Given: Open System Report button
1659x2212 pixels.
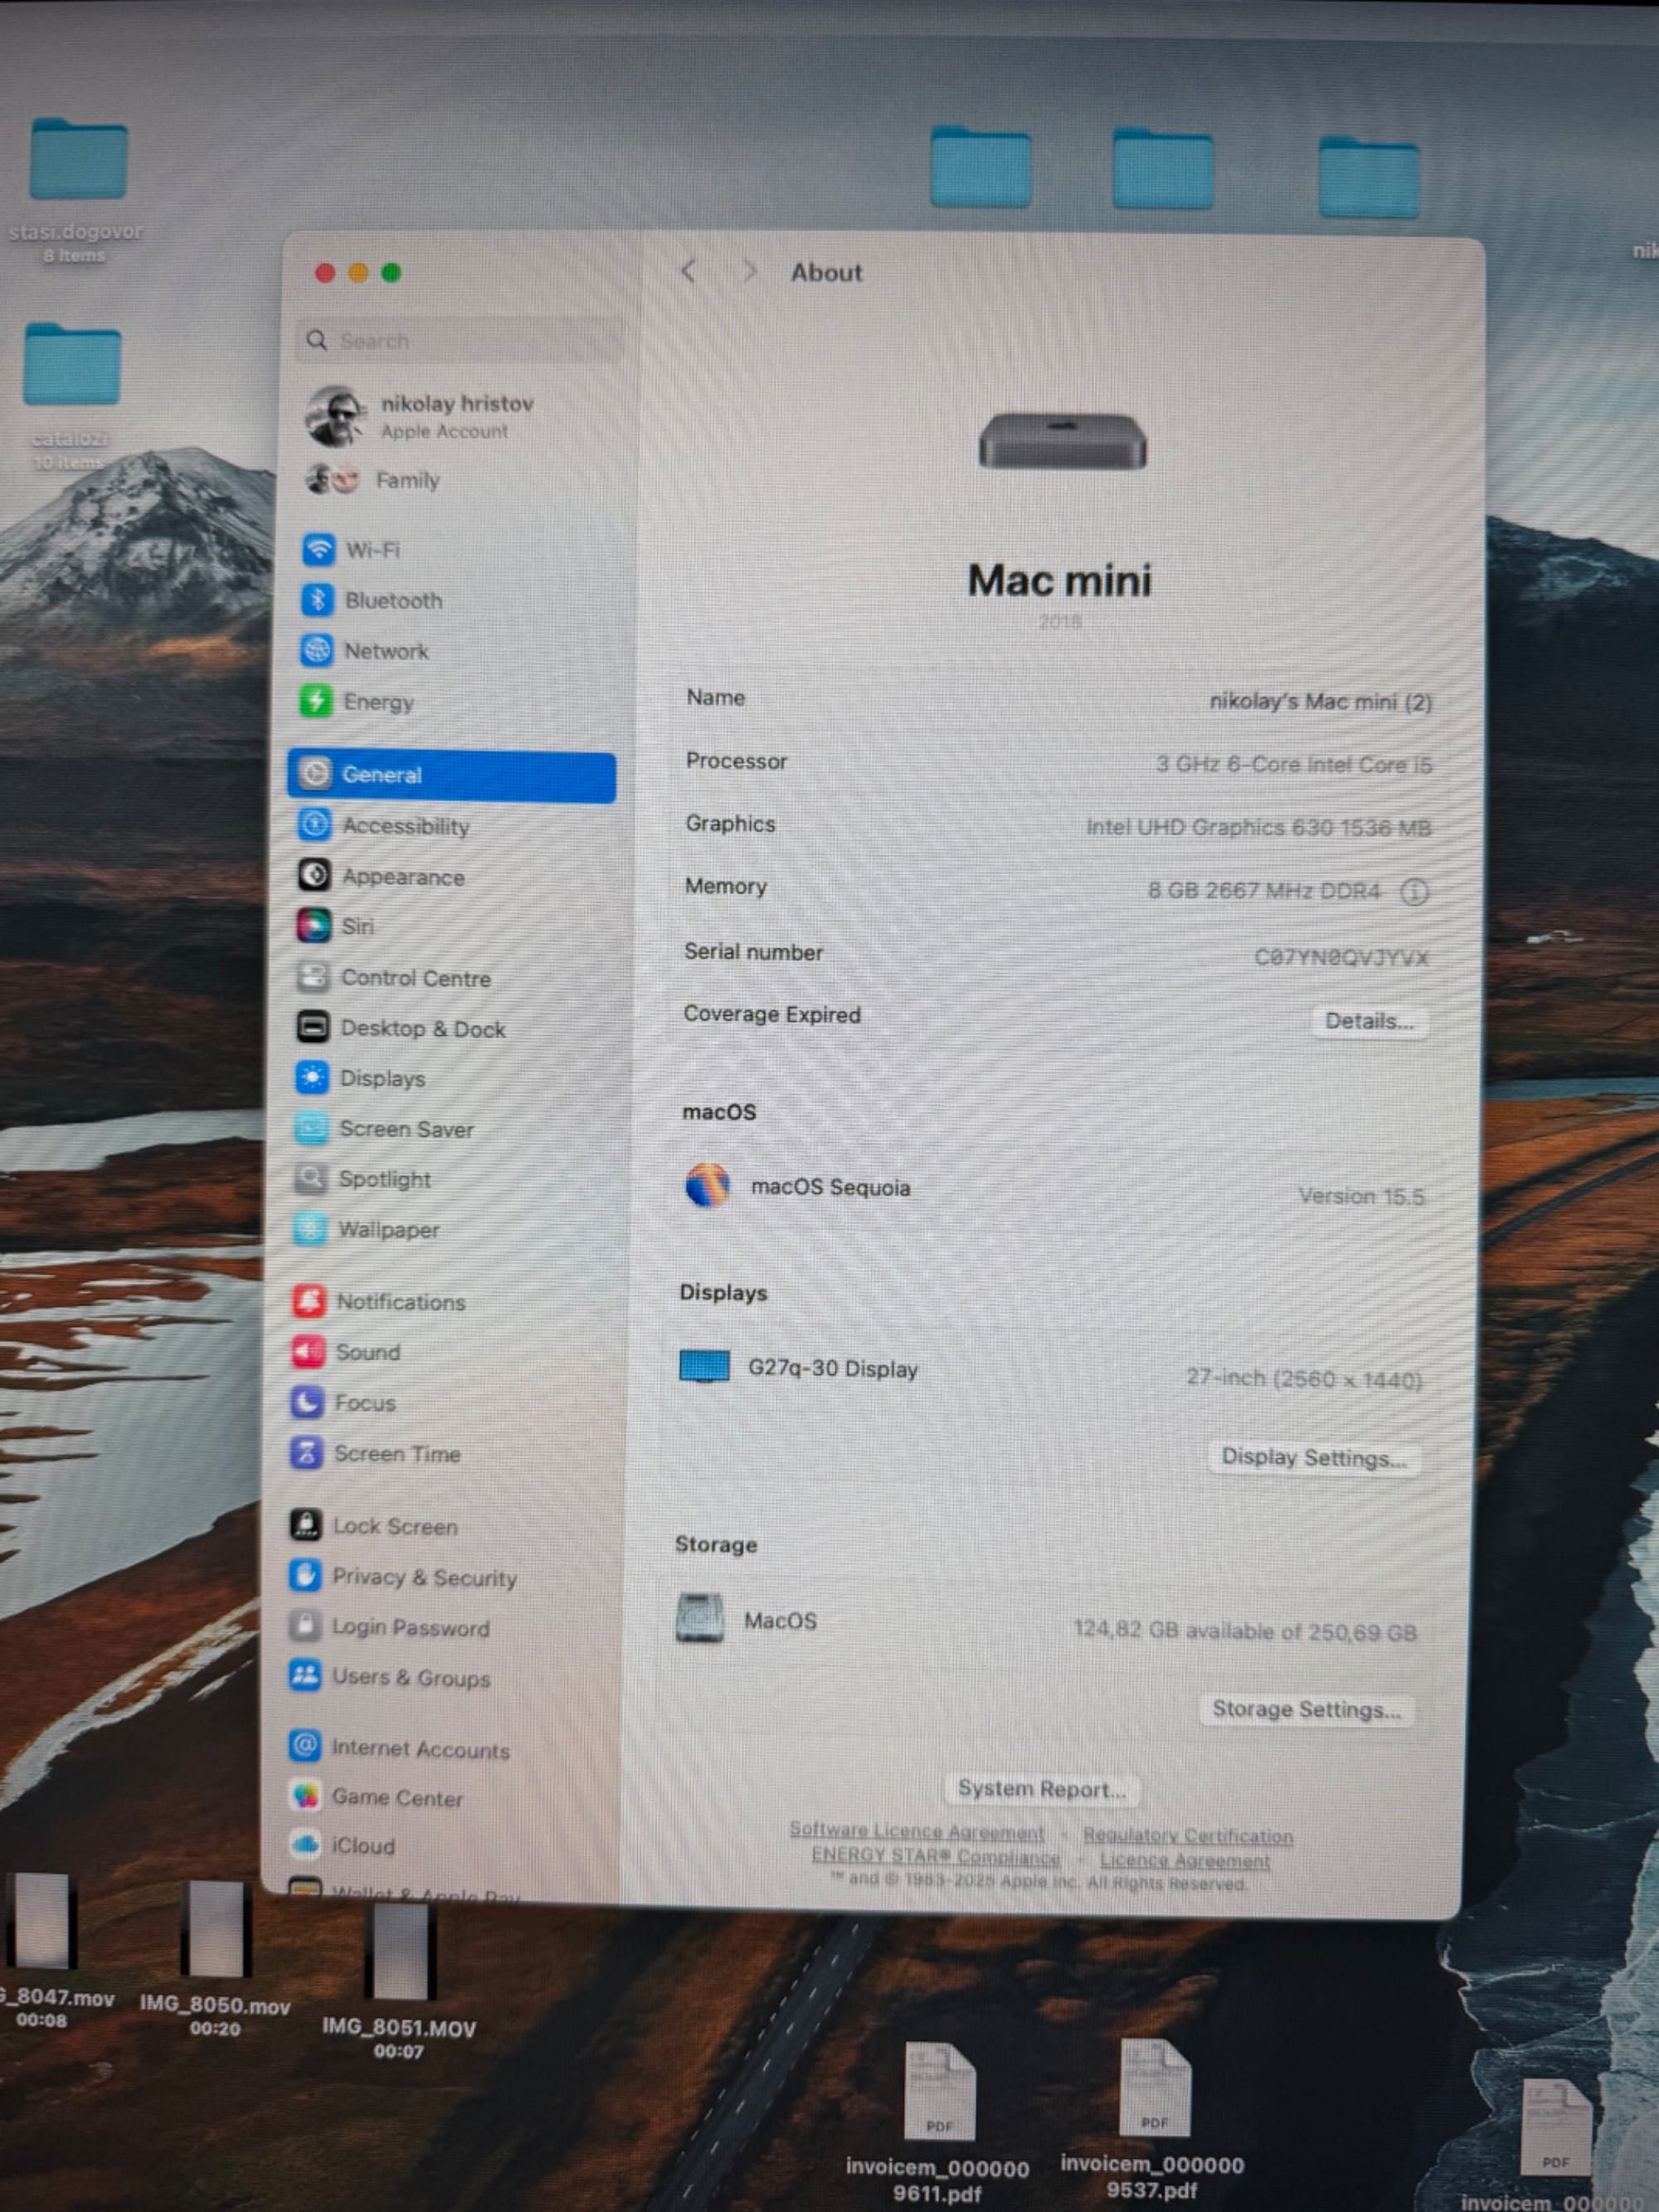Looking at the screenshot, I should [1041, 1789].
